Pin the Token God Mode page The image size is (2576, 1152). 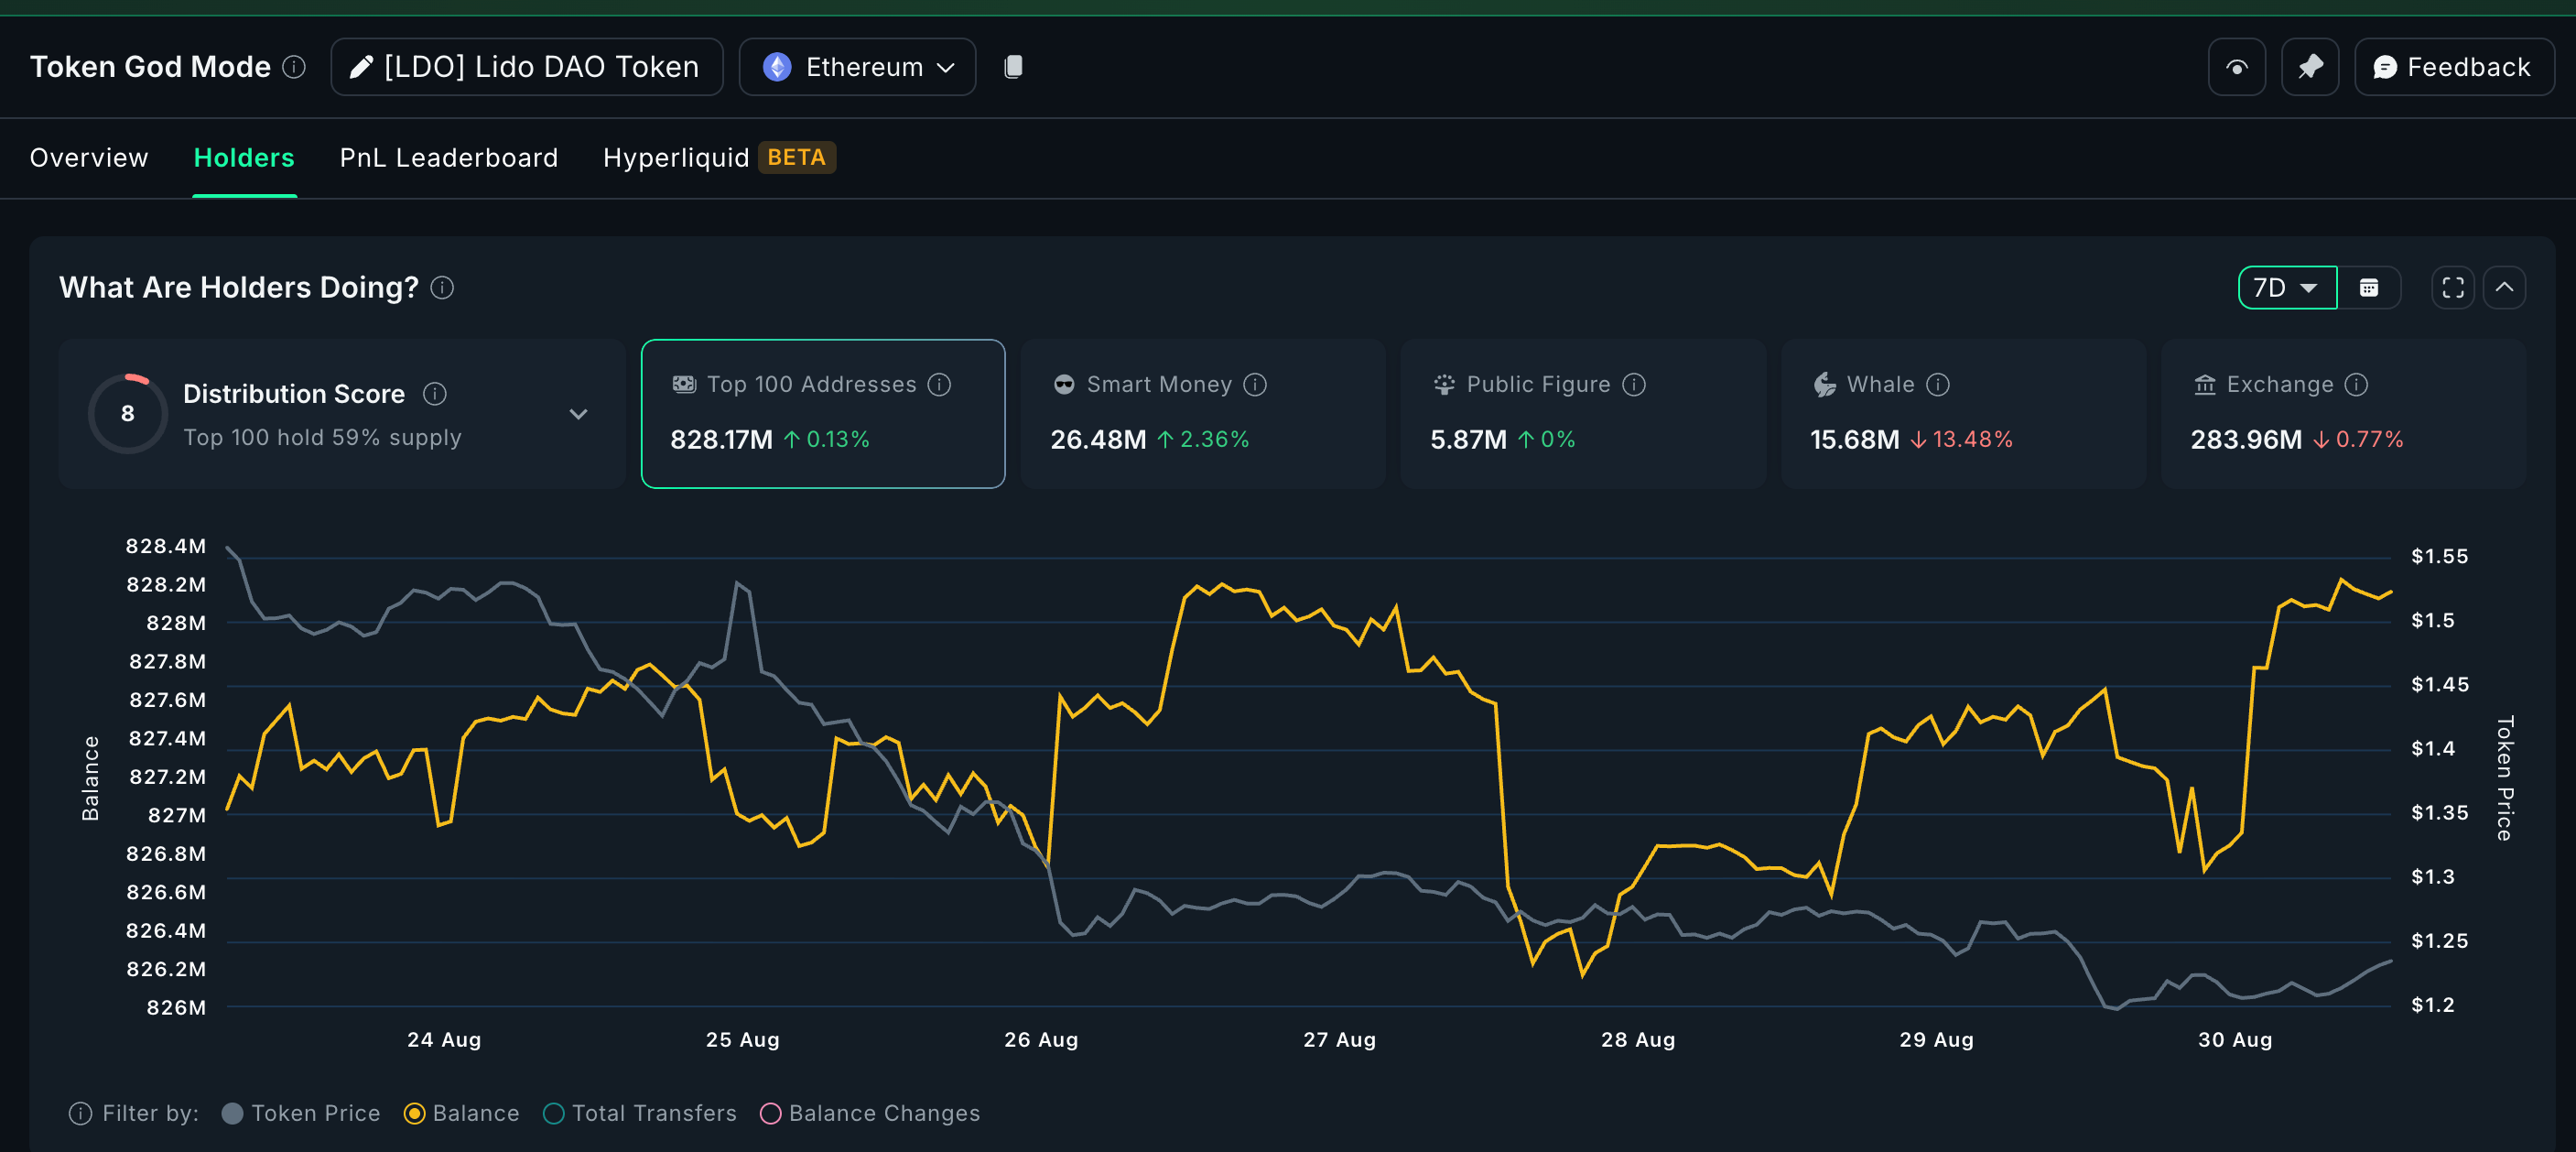(2310, 66)
